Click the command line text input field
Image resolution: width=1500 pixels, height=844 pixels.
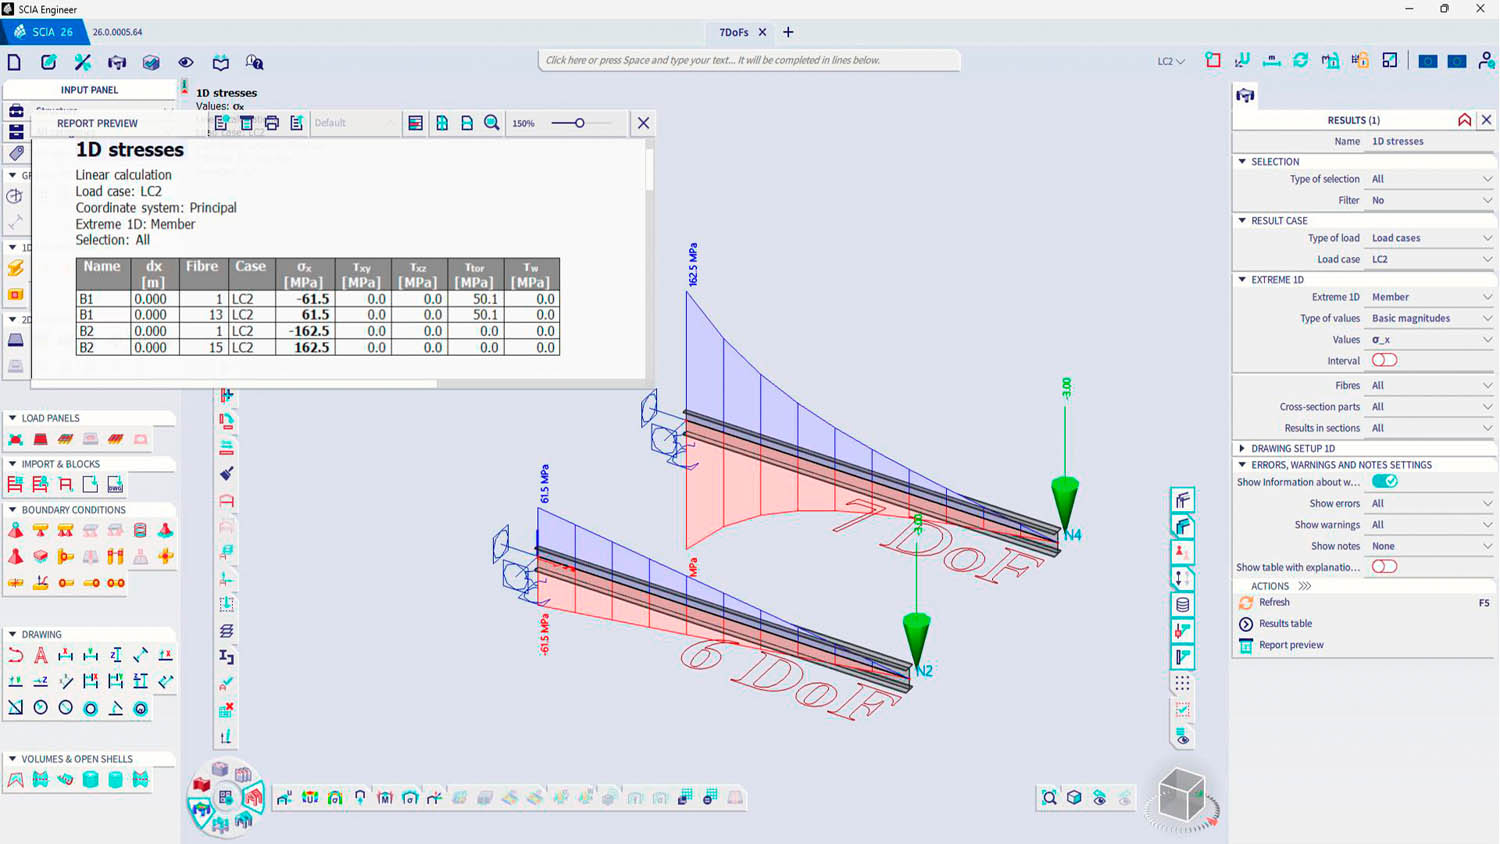748,60
